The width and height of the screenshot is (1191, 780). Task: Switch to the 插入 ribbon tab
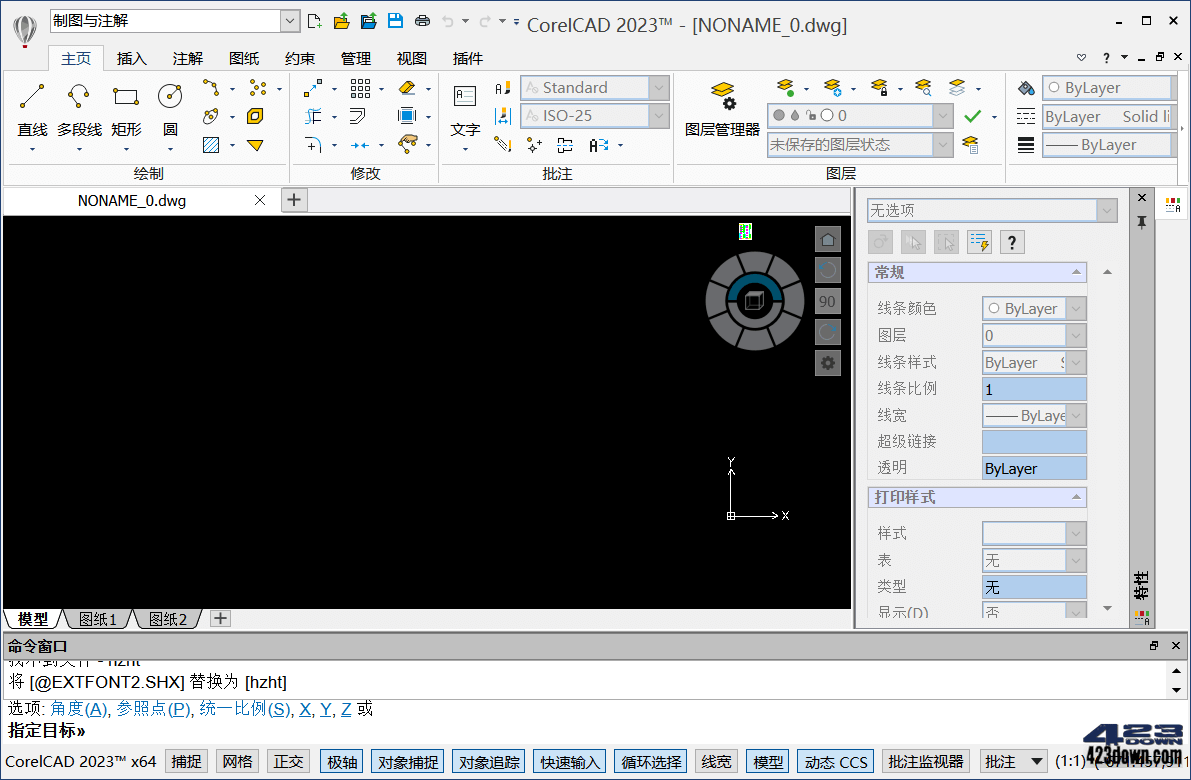131,58
